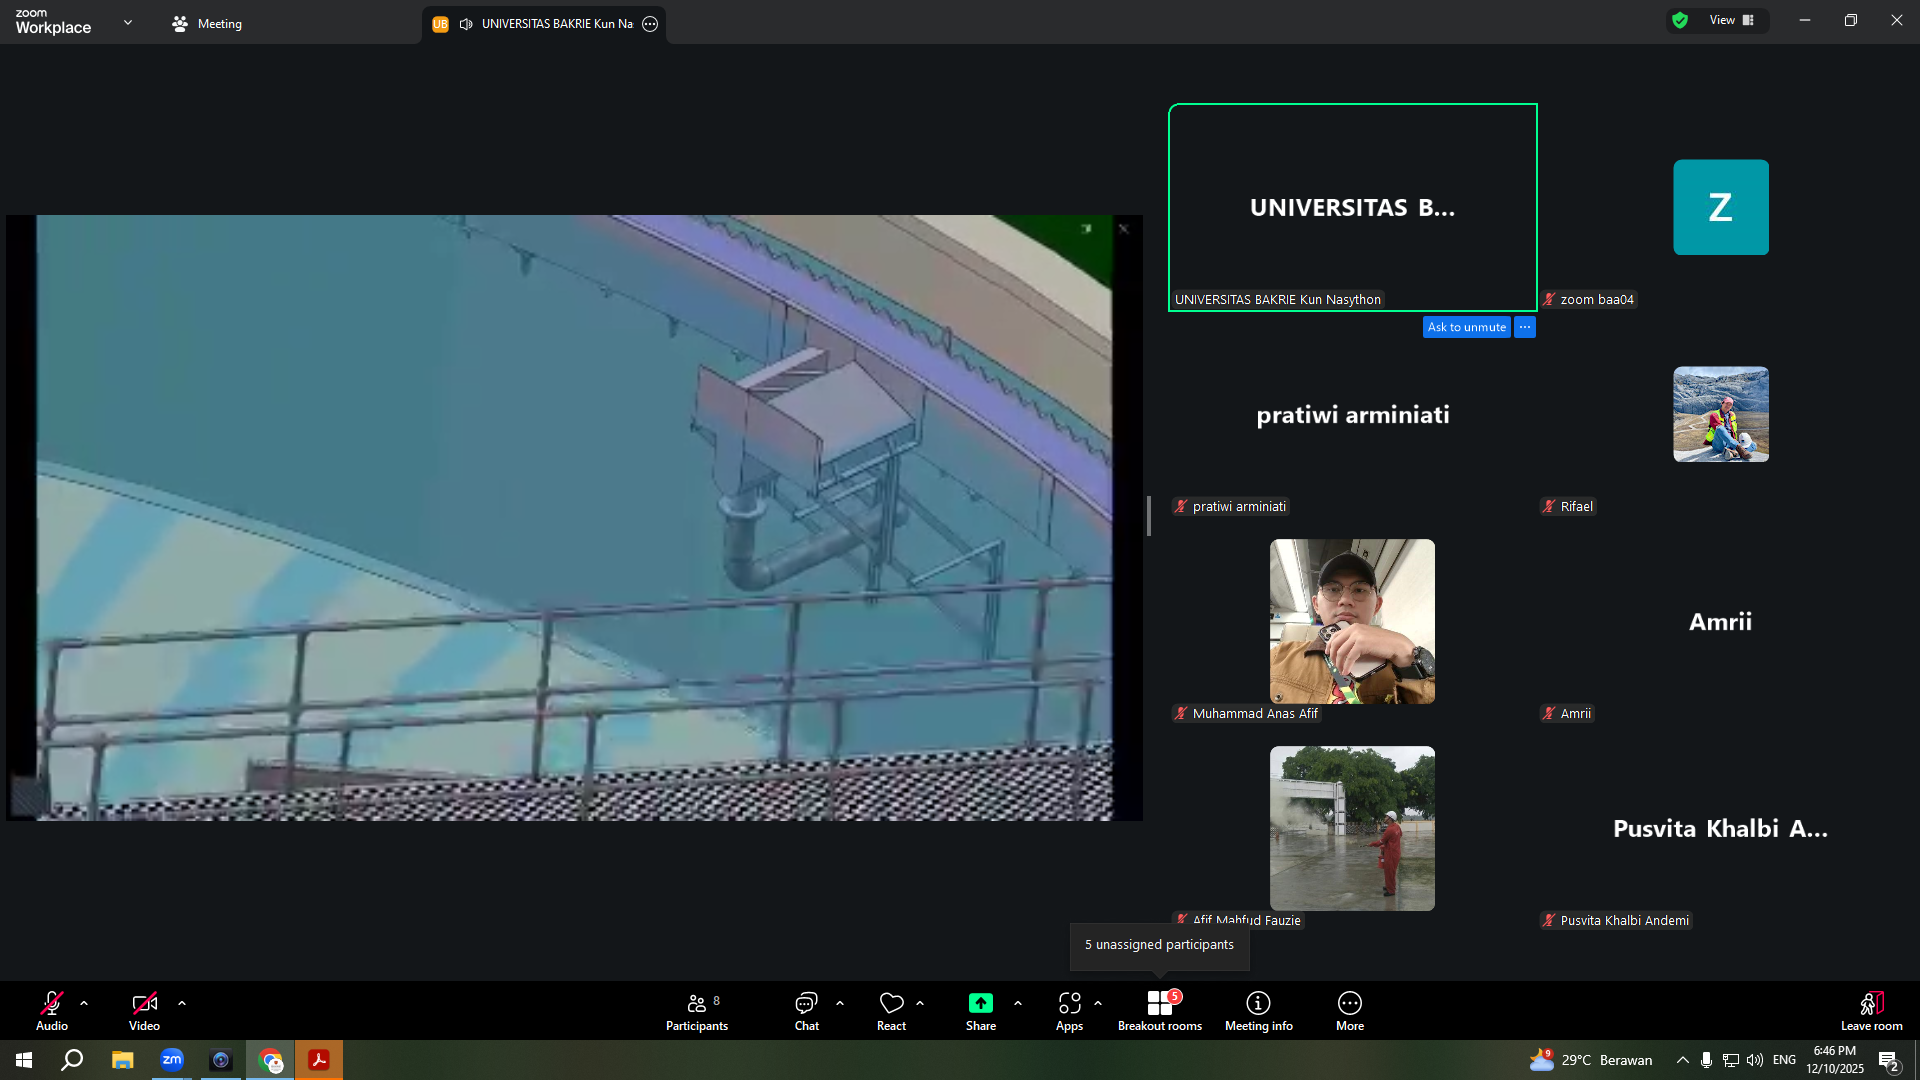Open Adobe Acrobat from taskbar
Viewport: 1920px width, 1080px height.
(x=319, y=1060)
